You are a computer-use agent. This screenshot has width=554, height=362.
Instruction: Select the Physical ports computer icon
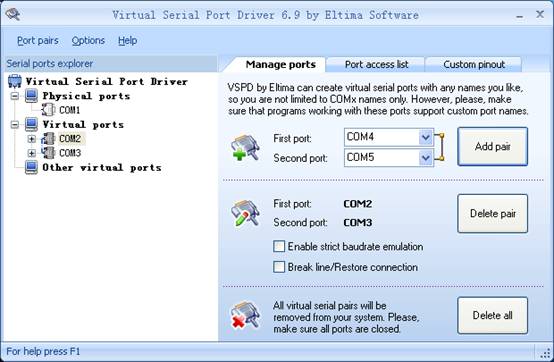click(x=31, y=96)
